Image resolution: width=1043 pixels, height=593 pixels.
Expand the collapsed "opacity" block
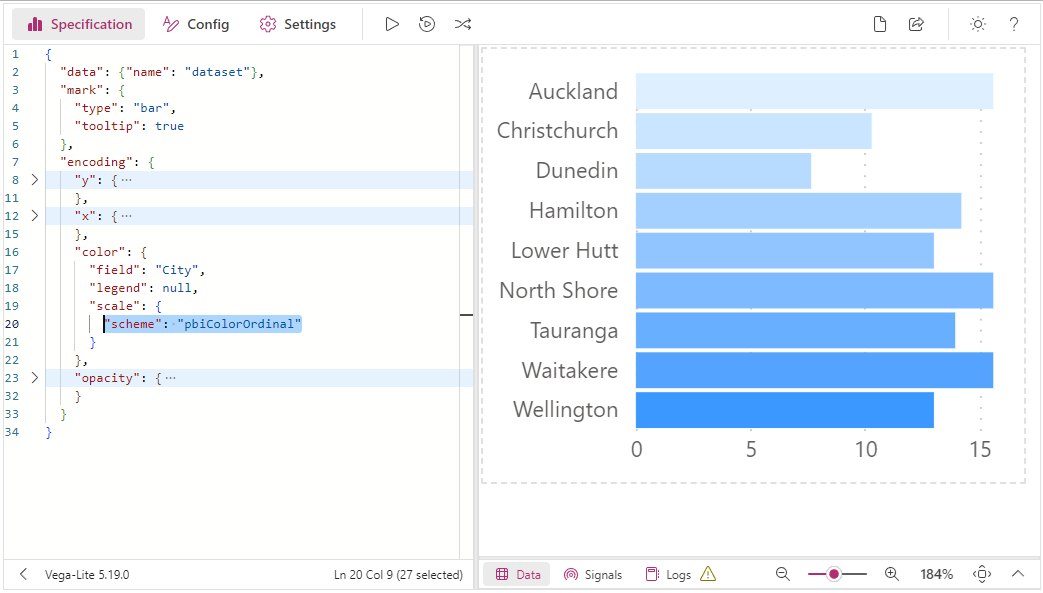[x=35, y=378]
